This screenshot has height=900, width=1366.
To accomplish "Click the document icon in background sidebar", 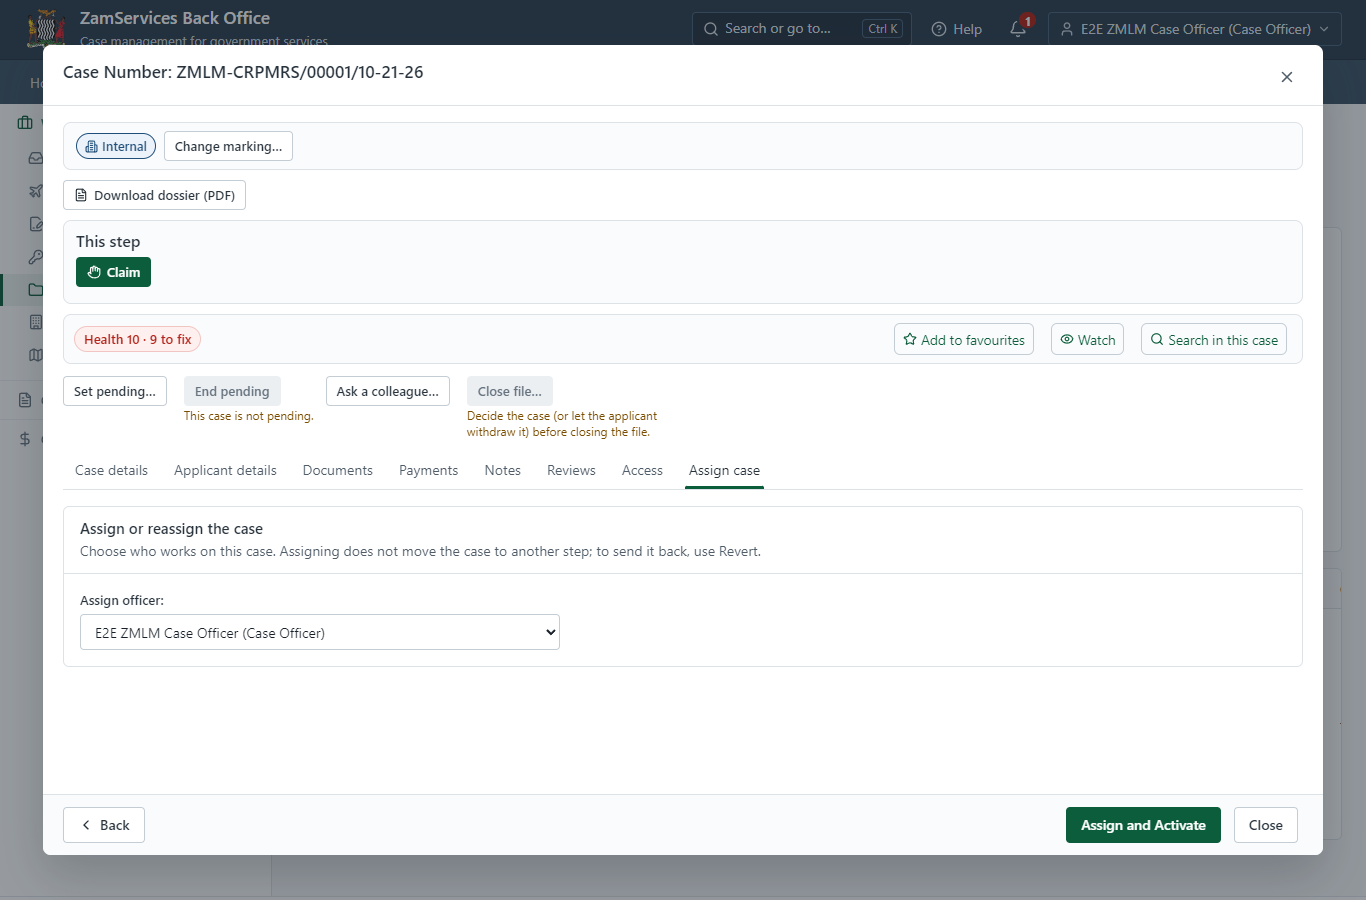I will 25,400.
